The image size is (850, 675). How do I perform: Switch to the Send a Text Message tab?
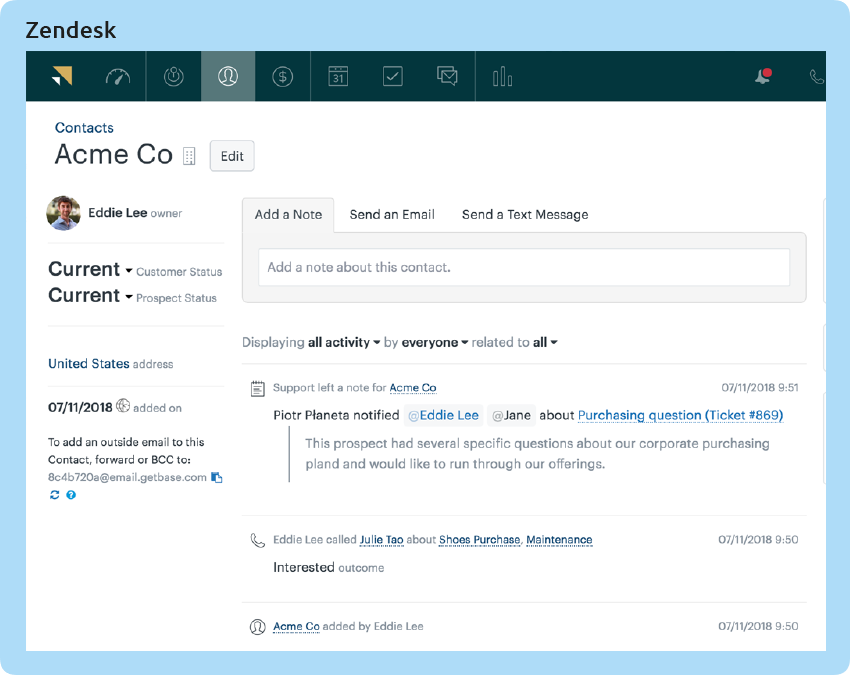tap(525, 215)
